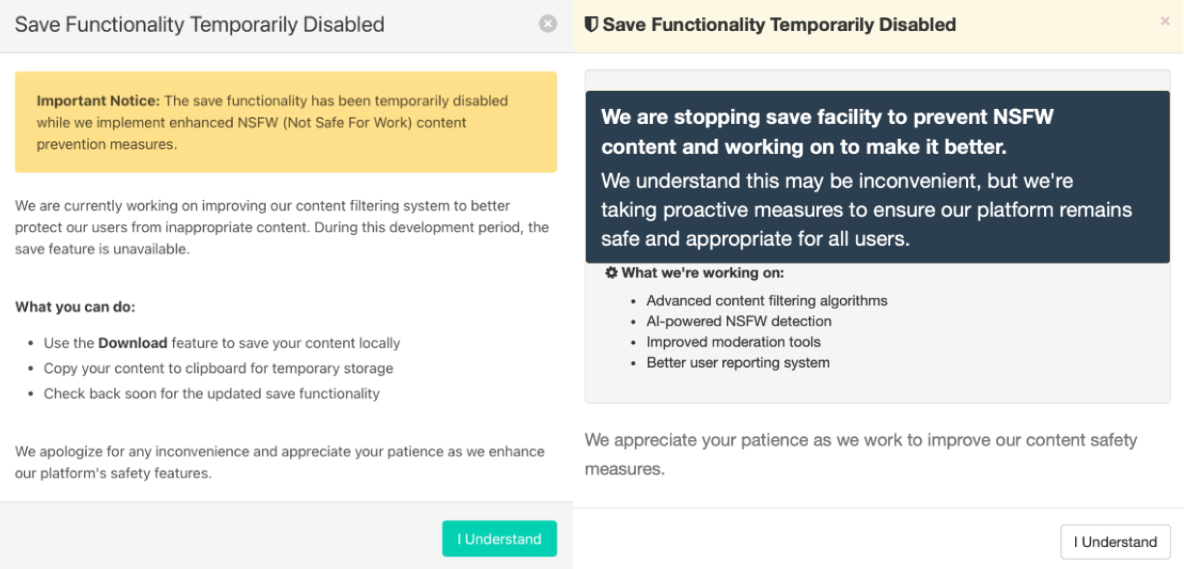
Task: Click the small X on the right dialog
Action: [x=1165, y=21]
